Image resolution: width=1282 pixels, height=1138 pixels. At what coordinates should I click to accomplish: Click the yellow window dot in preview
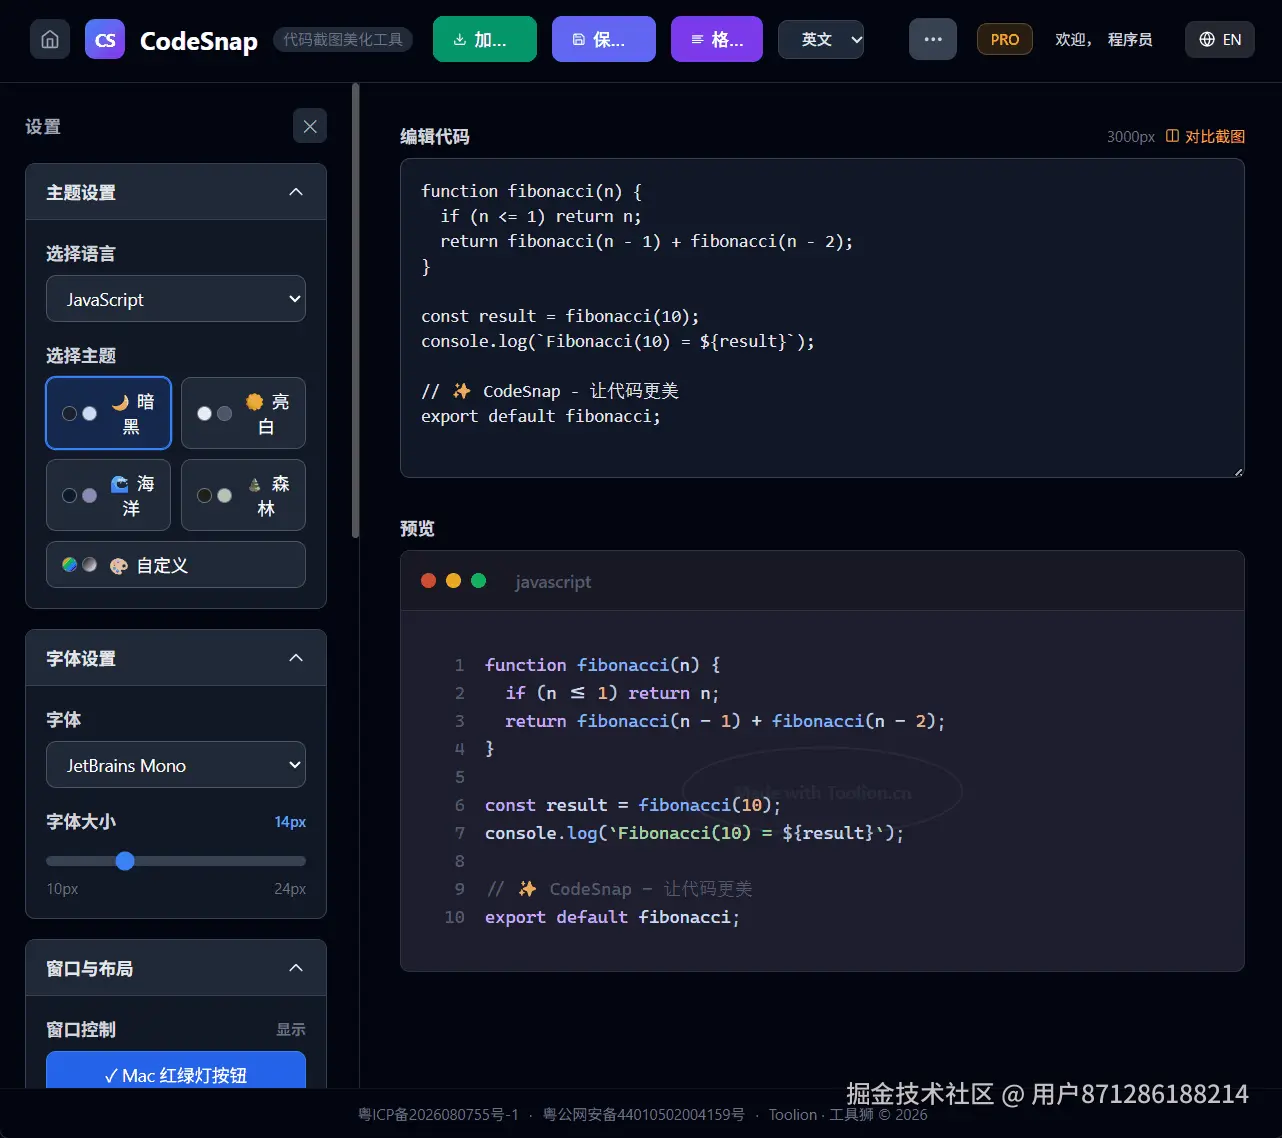(x=453, y=581)
